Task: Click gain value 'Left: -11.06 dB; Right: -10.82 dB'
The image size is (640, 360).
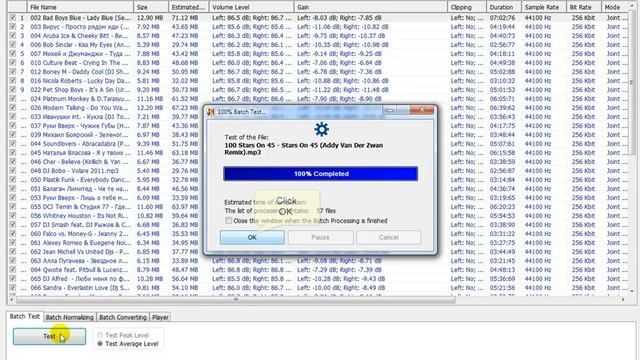Action: pyautogui.click(x=343, y=27)
